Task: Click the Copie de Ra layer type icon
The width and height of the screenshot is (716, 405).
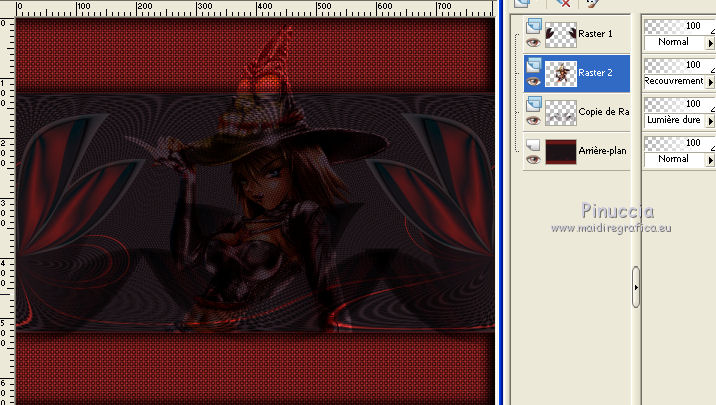Action: pyautogui.click(x=533, y=104)
